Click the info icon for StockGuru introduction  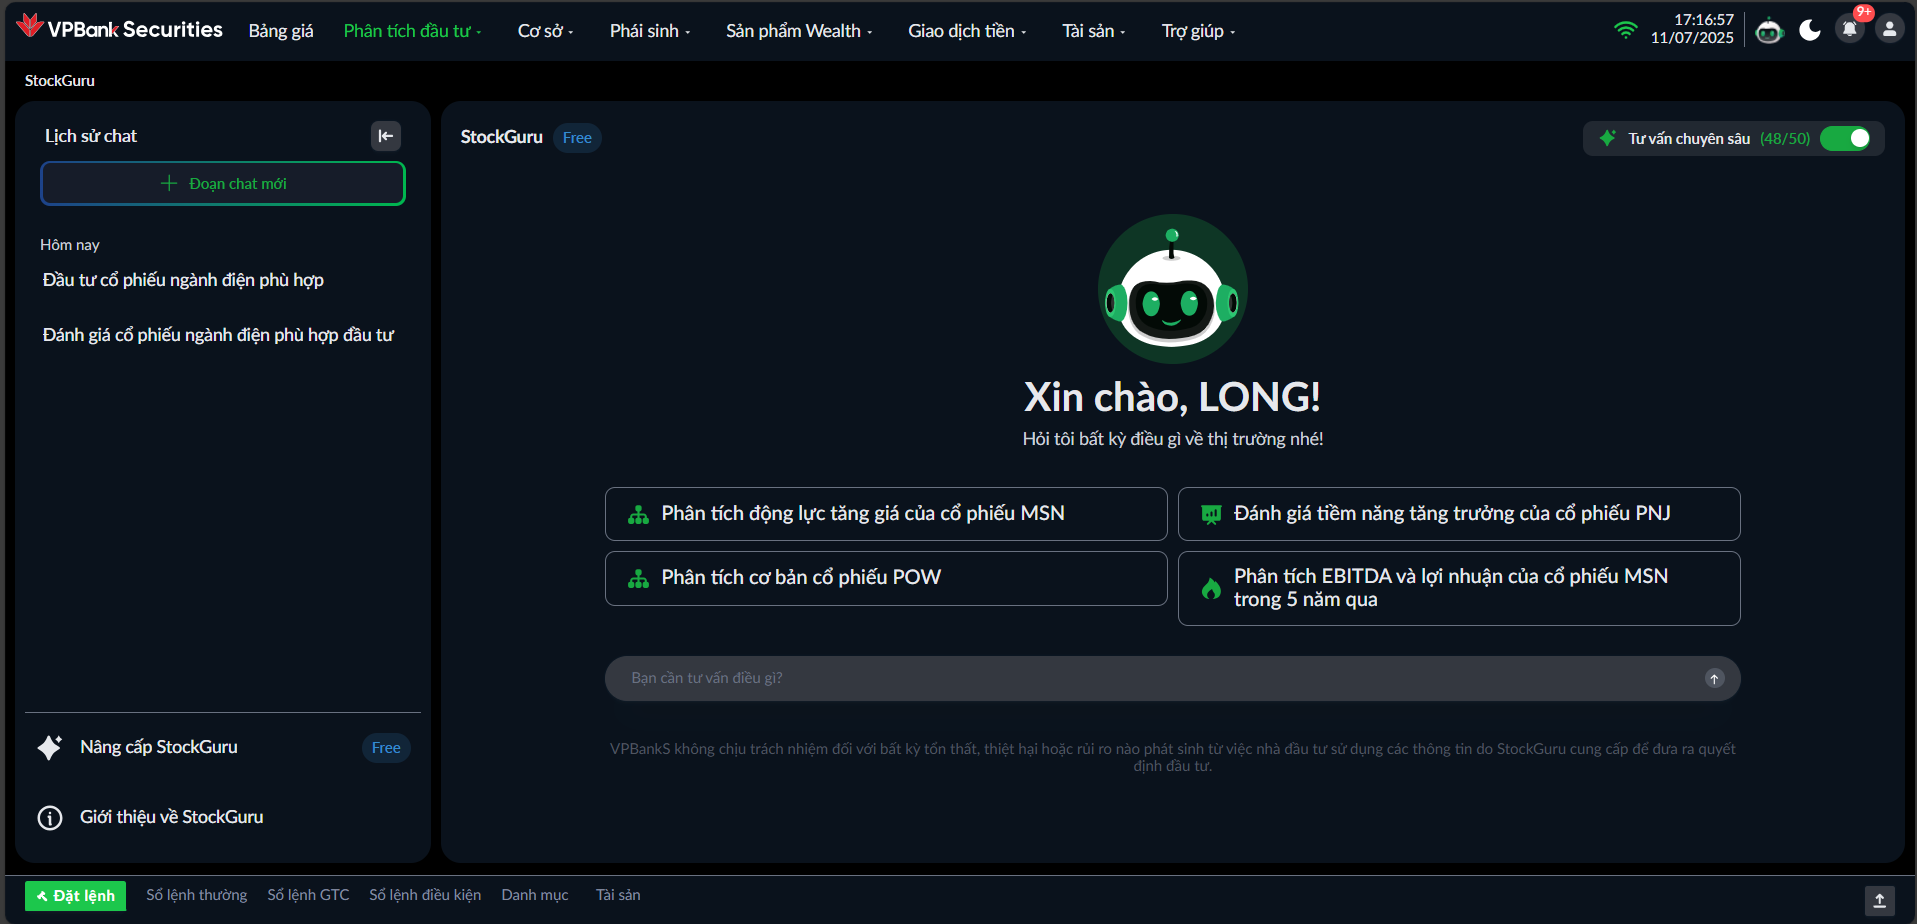(50, 818)
